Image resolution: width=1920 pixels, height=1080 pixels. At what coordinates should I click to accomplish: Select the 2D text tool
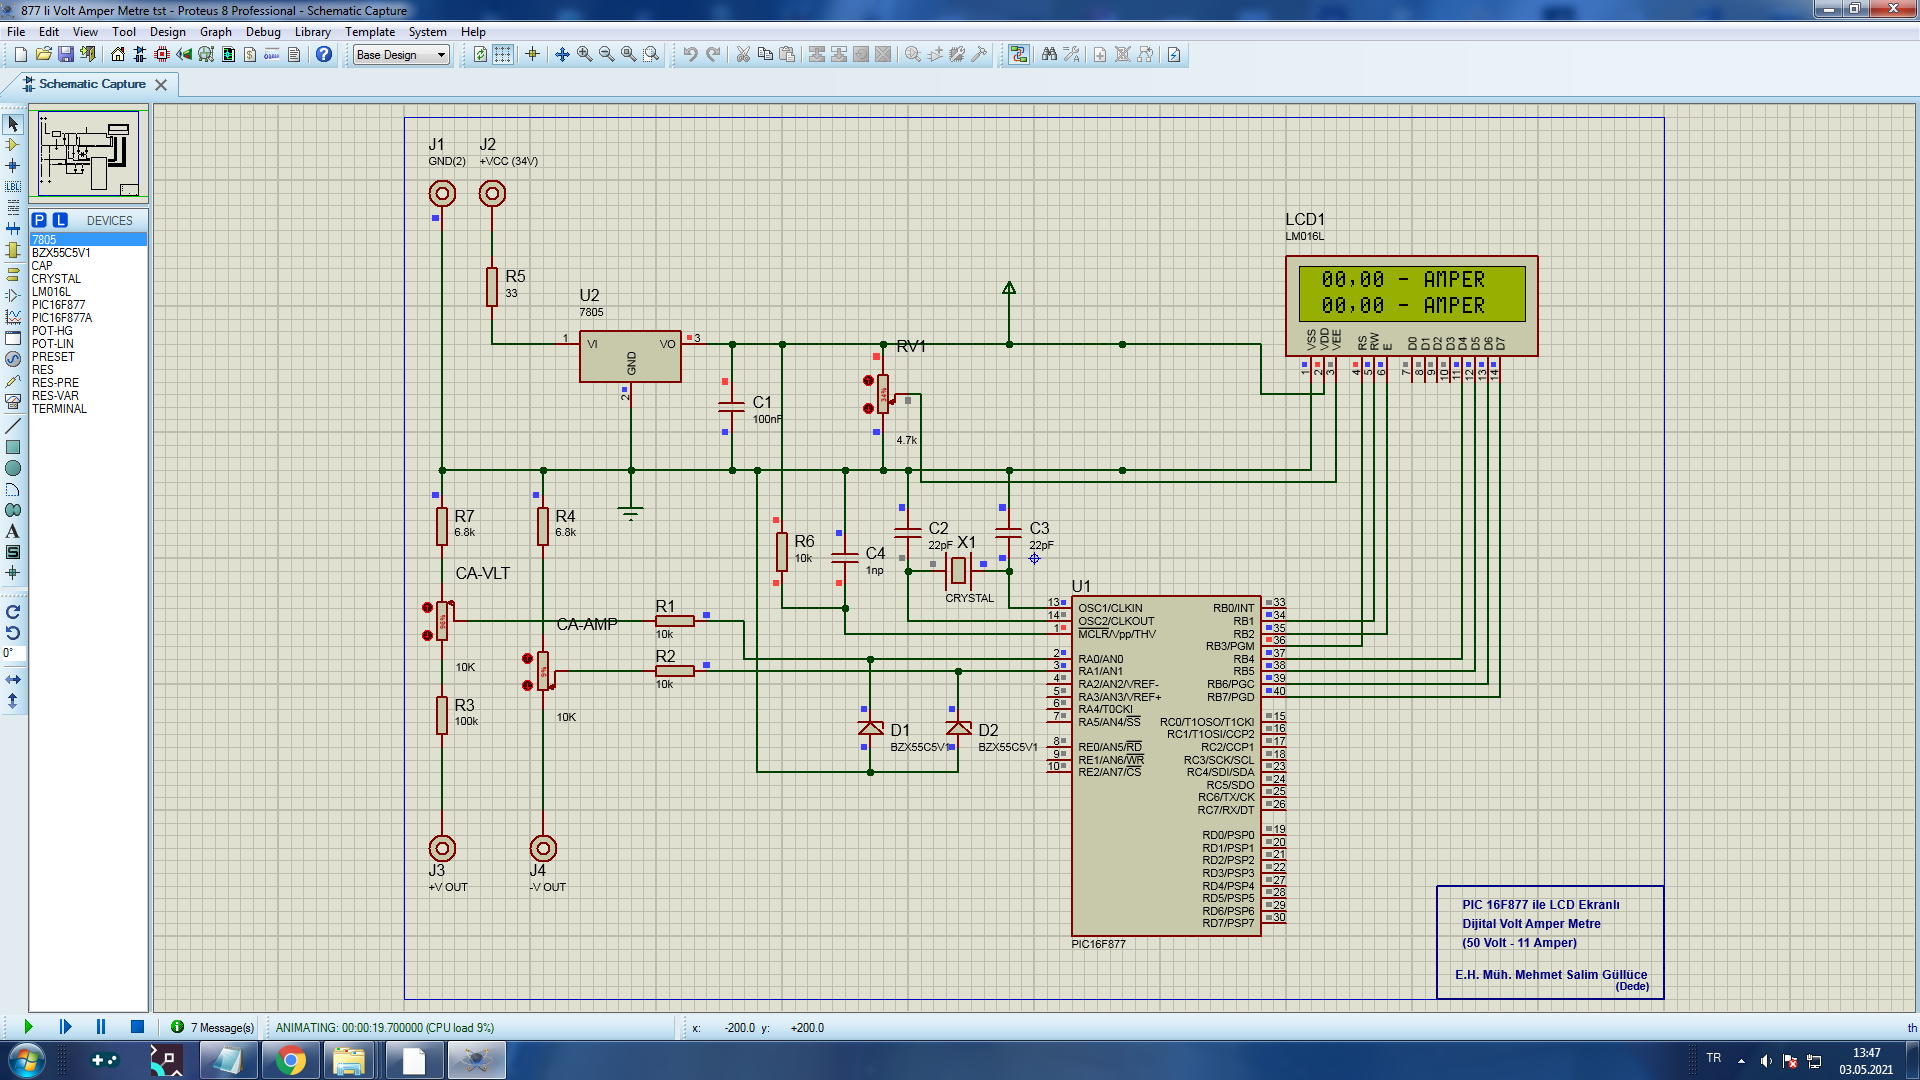coord(13,531)
